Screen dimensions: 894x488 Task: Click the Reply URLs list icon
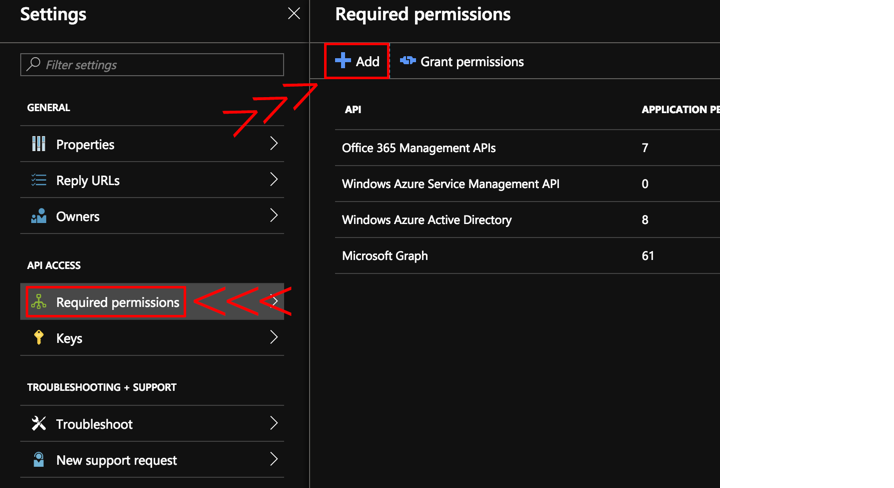[39, 180]
